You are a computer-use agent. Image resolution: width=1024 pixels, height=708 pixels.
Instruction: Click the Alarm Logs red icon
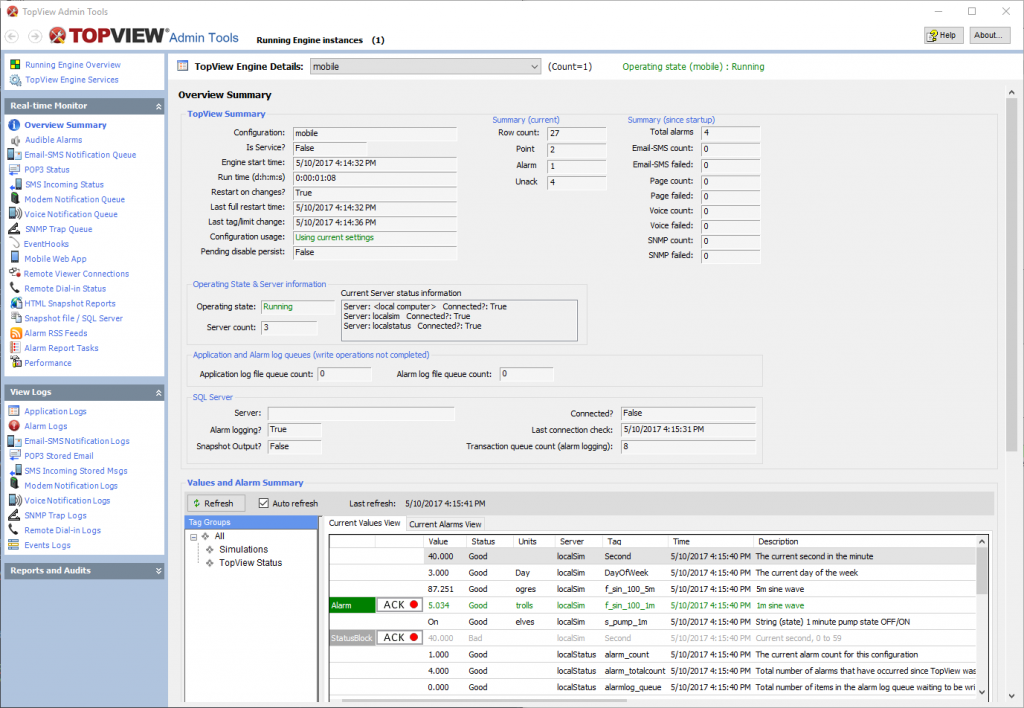[14, 426]
